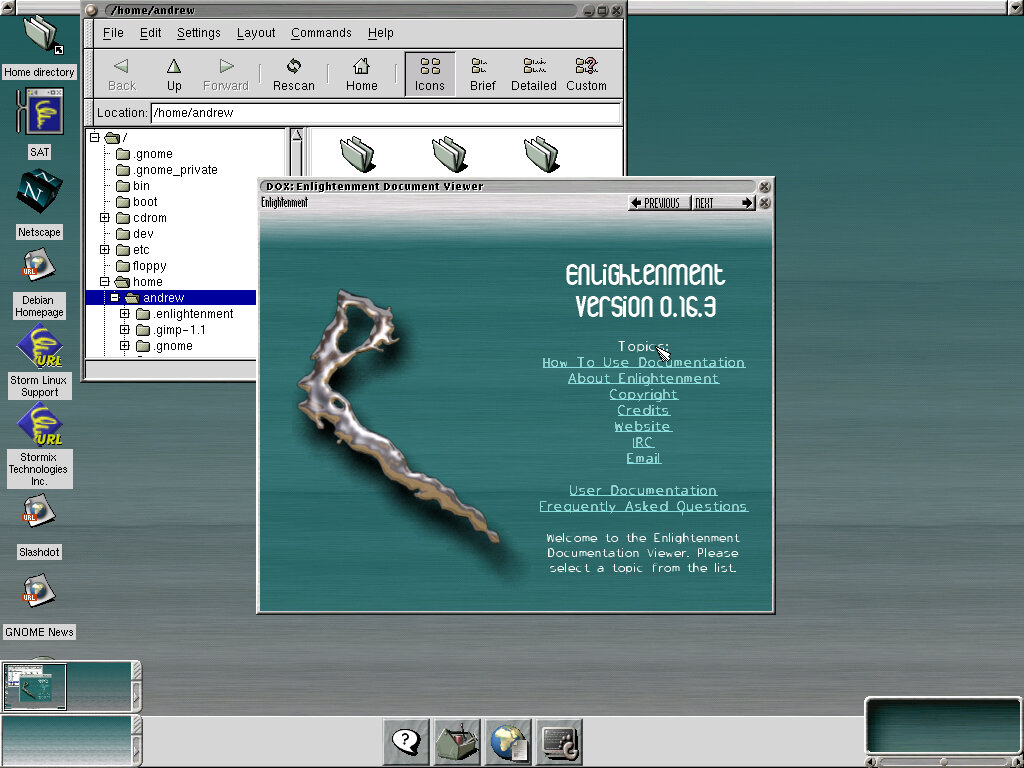Open Frequently Asked Questions link
The width and height of the screenshot is (1024, 768).
(643, 507)
